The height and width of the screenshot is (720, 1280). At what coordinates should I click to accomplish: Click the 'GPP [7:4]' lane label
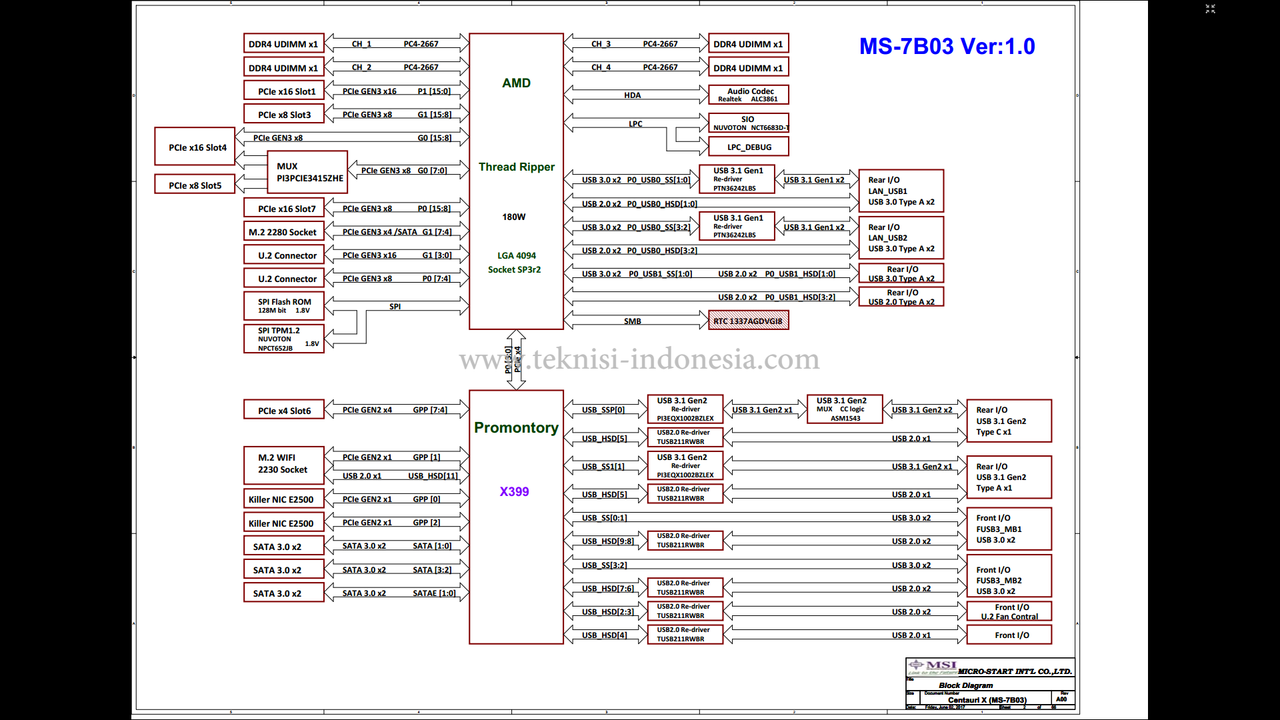tap(432, 410)
